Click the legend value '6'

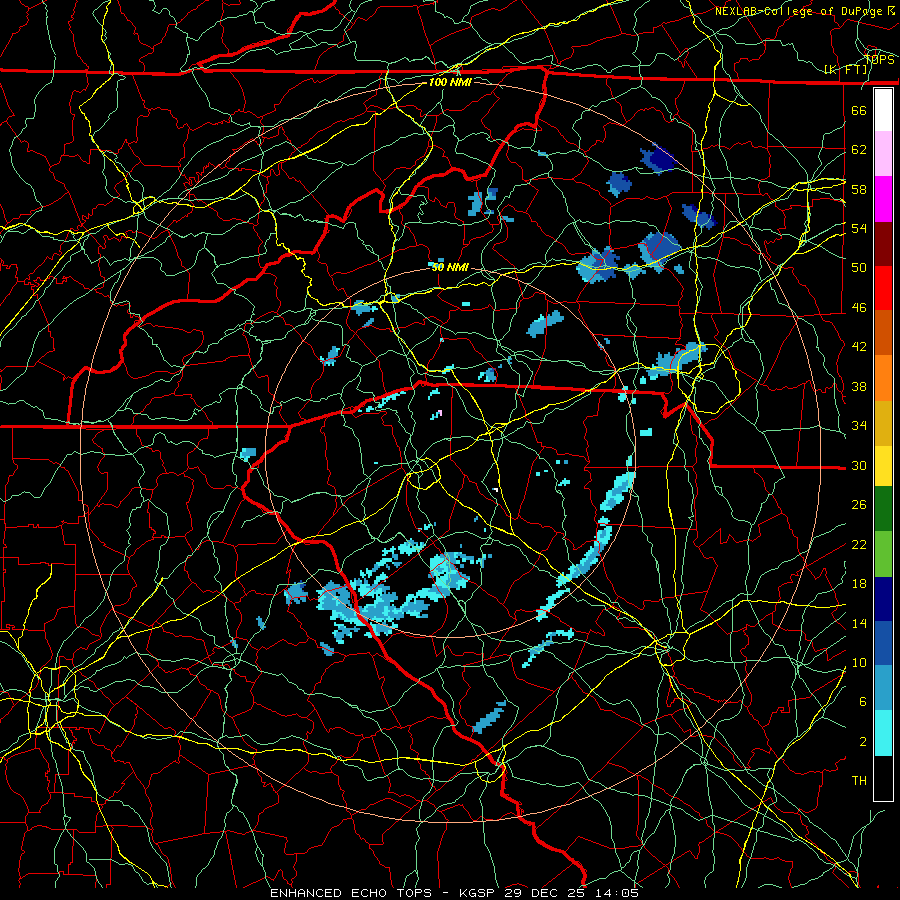point(862,702)
